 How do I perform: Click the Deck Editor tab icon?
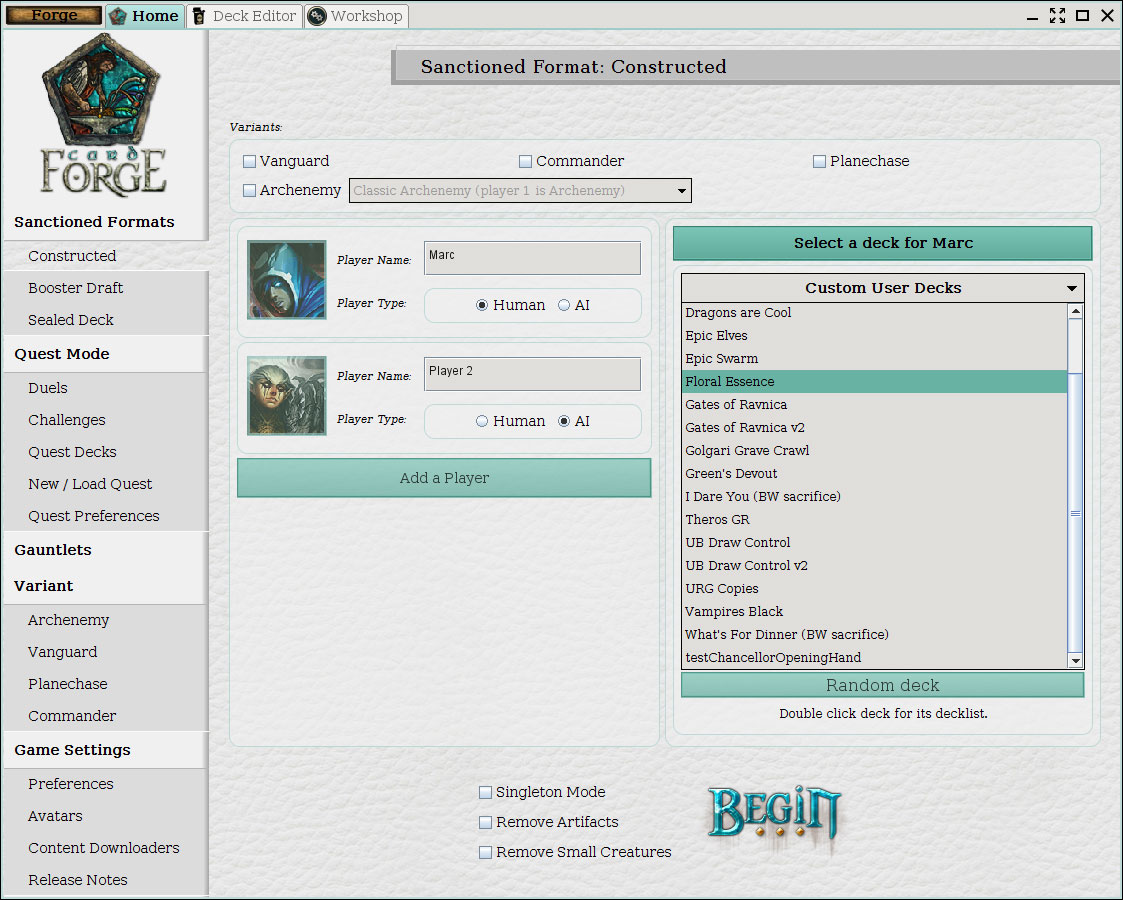[x=200, y=16]
